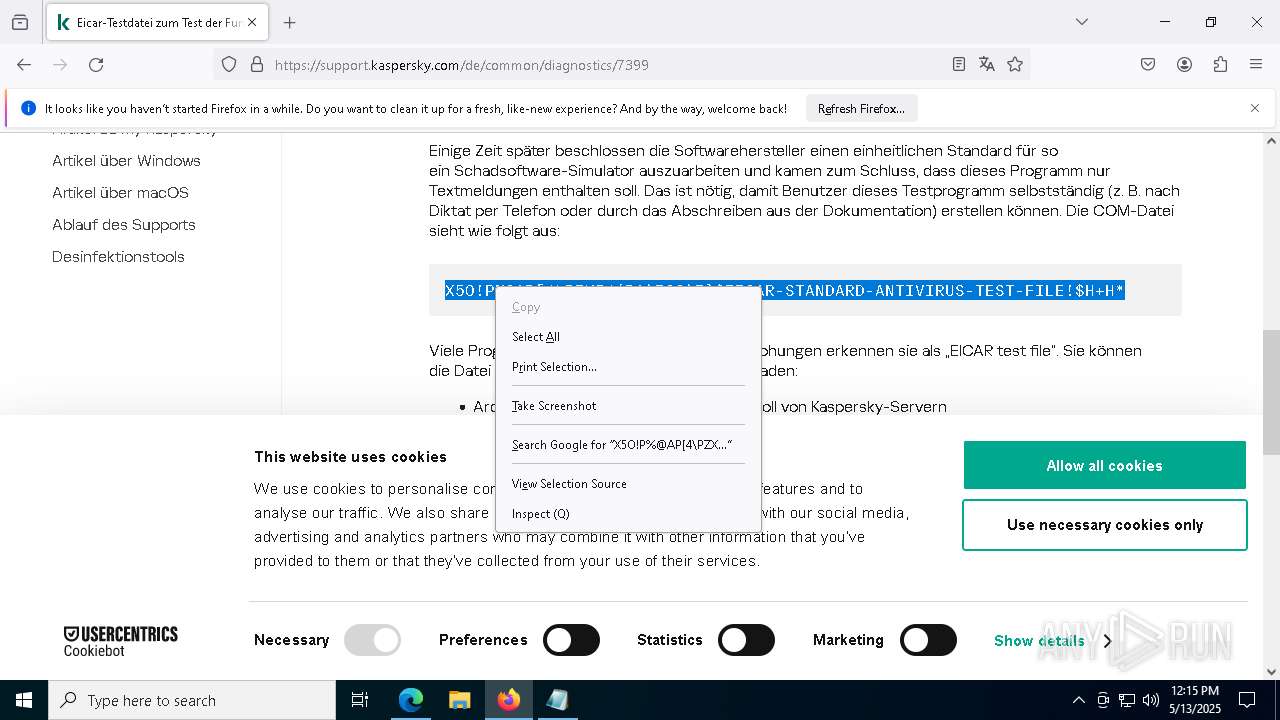Open the network tray icon
1280x720 pixels.
[1127, 700]
